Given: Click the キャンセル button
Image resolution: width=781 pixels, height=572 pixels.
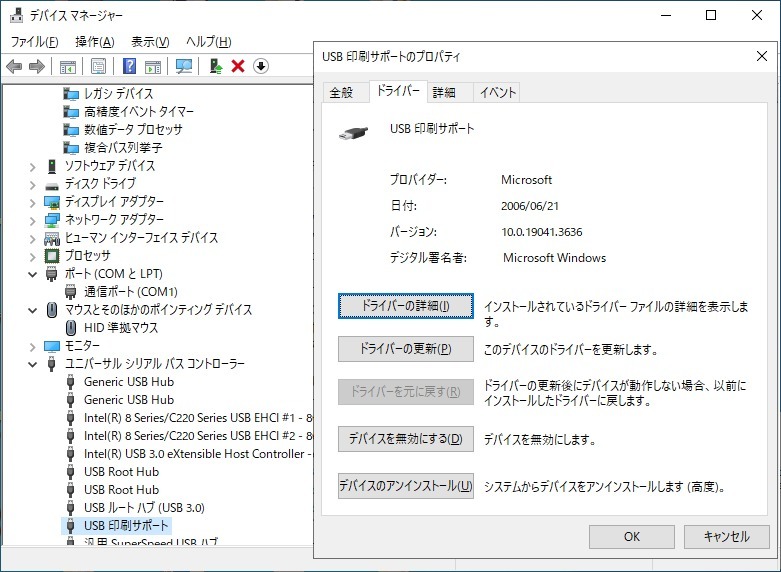Looking at the screenshot, I should pyautogui.click(x=726, y=537).
